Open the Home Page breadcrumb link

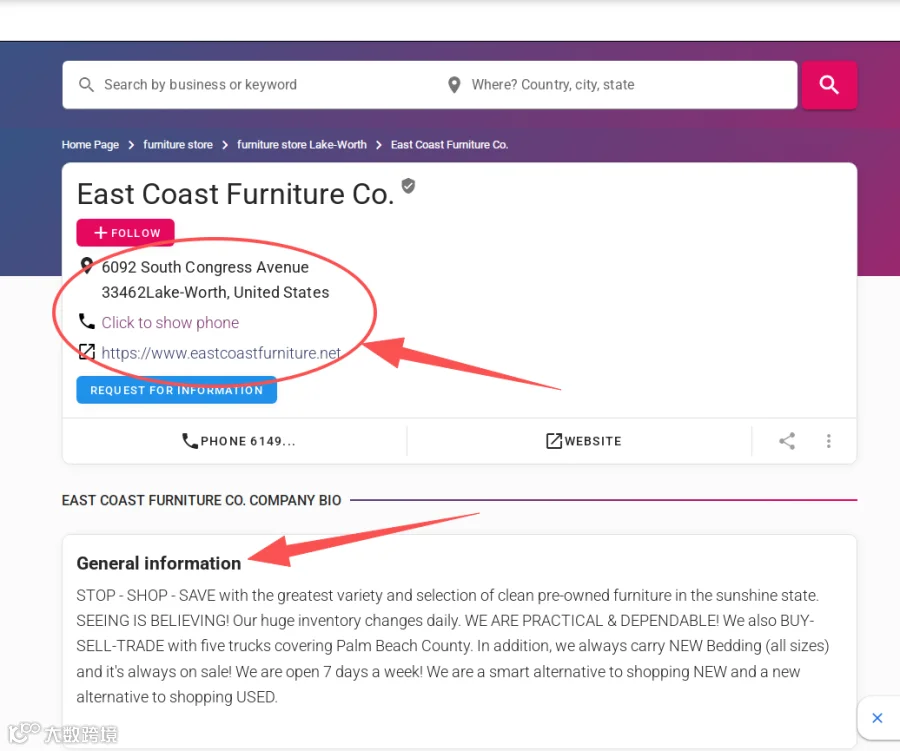(x=90, y=145)
